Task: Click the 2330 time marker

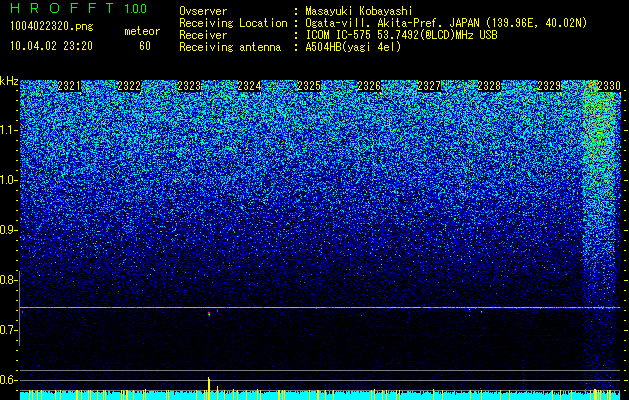Action: (x=609, y=86)
